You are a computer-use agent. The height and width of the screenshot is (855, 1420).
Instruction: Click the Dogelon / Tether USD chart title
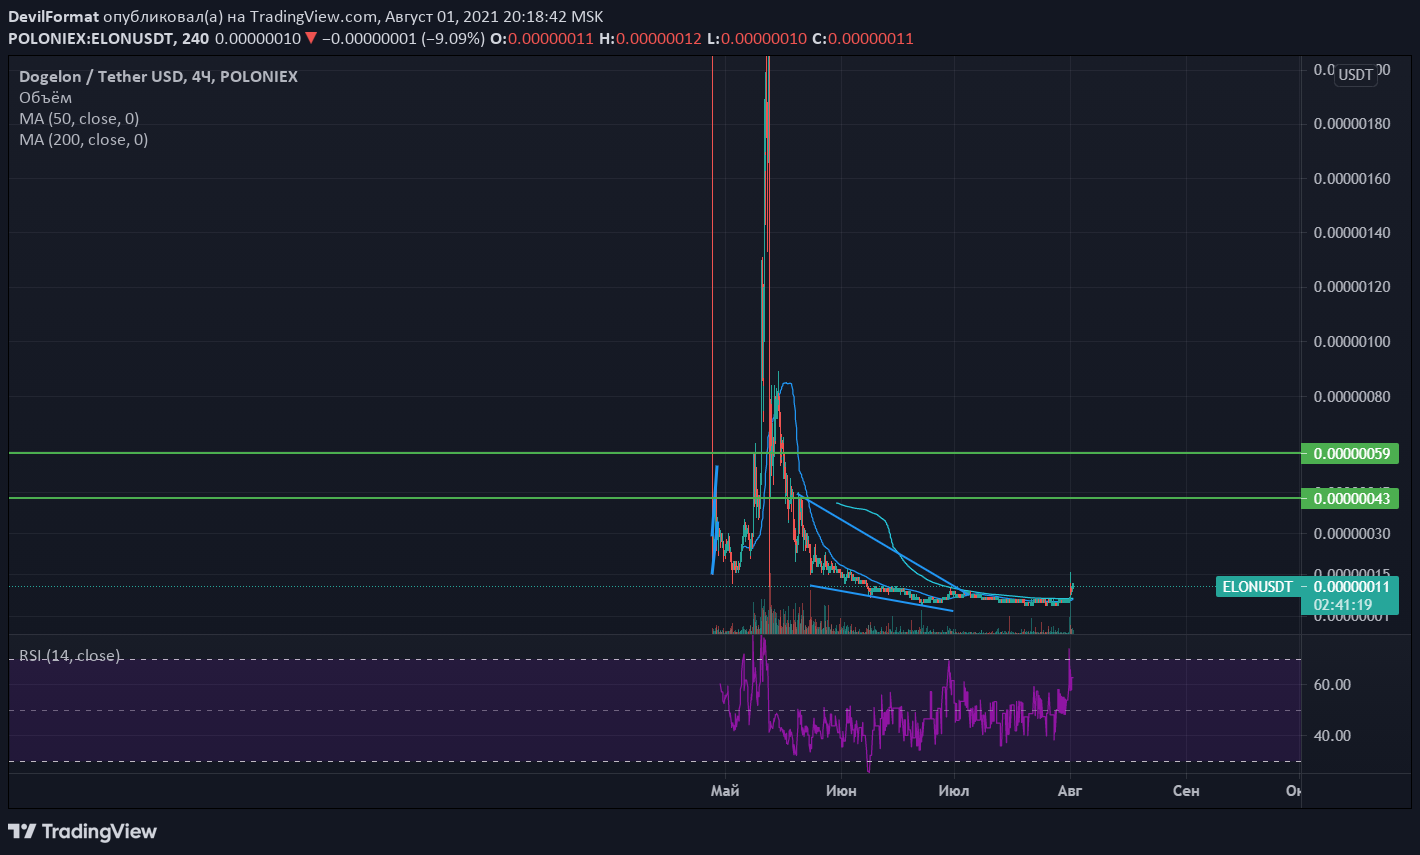[158, 76]
